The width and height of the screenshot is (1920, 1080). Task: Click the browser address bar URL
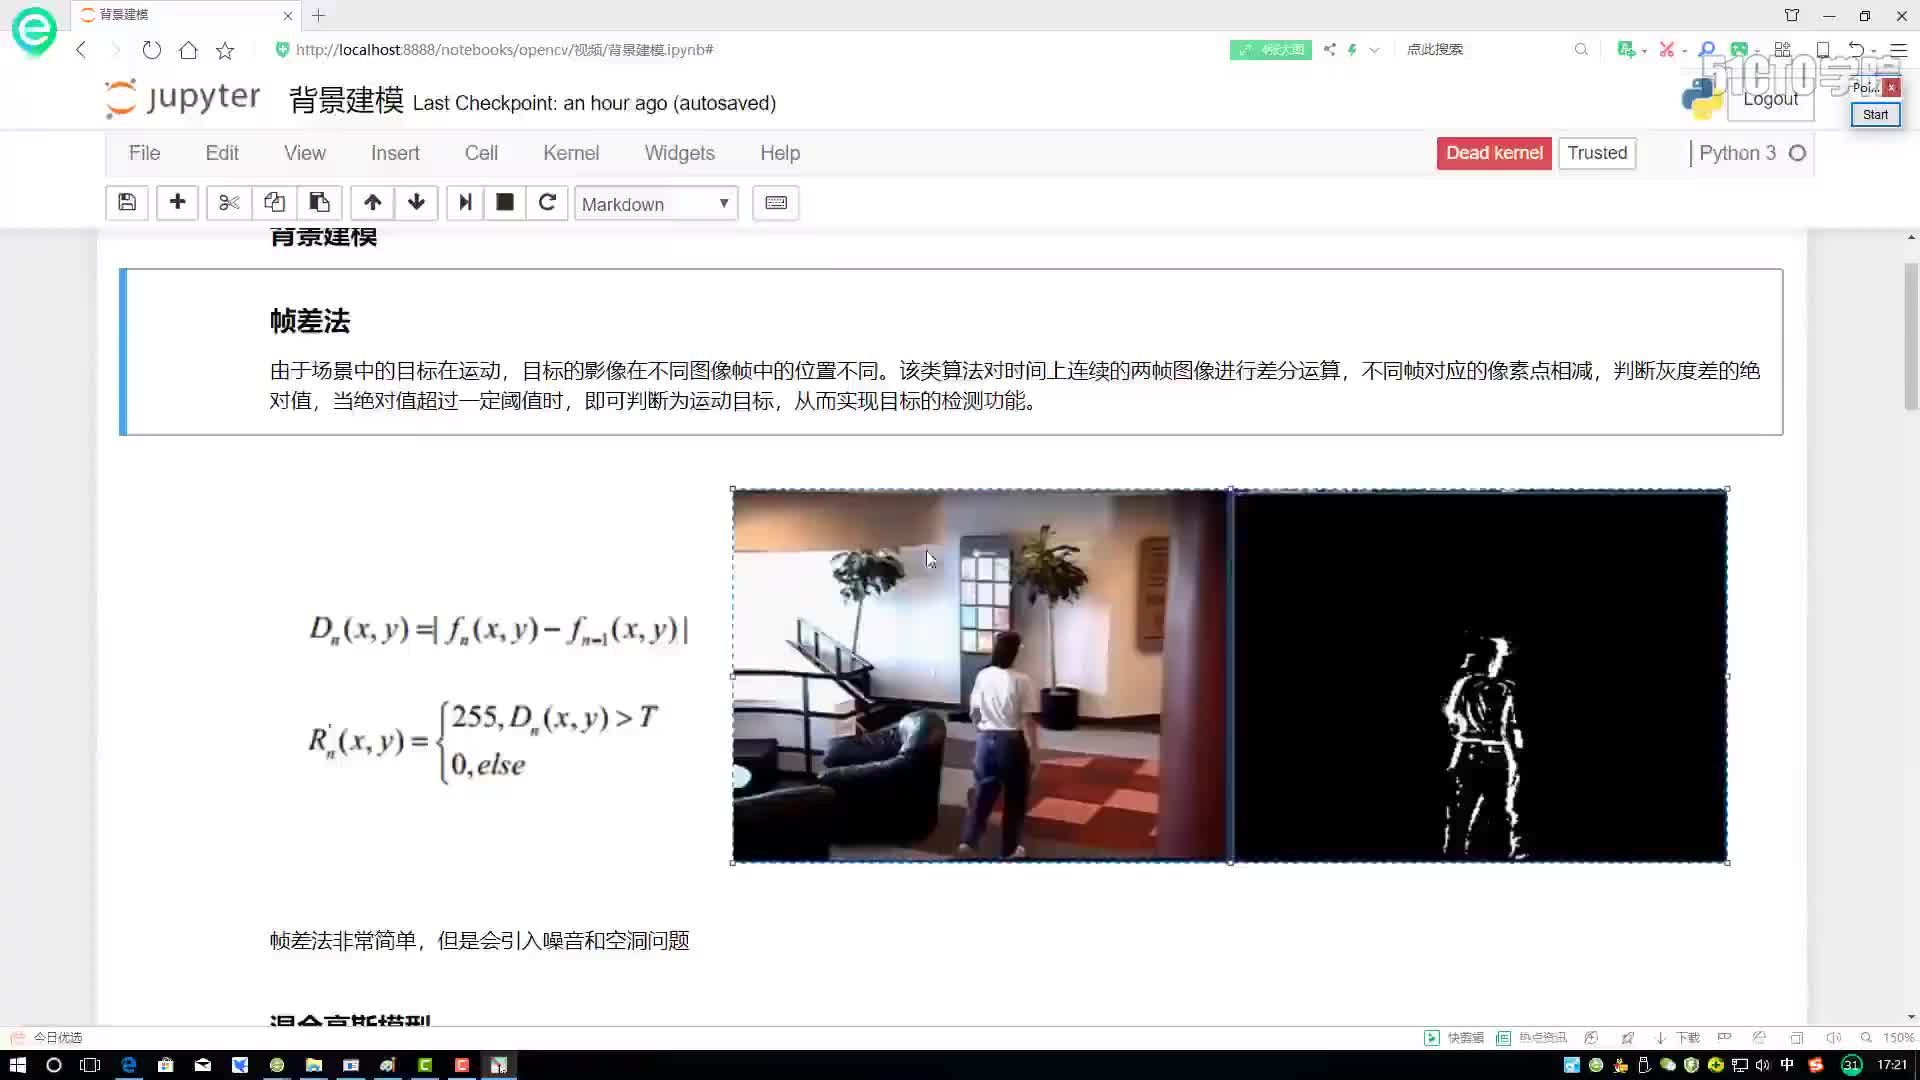505,49
